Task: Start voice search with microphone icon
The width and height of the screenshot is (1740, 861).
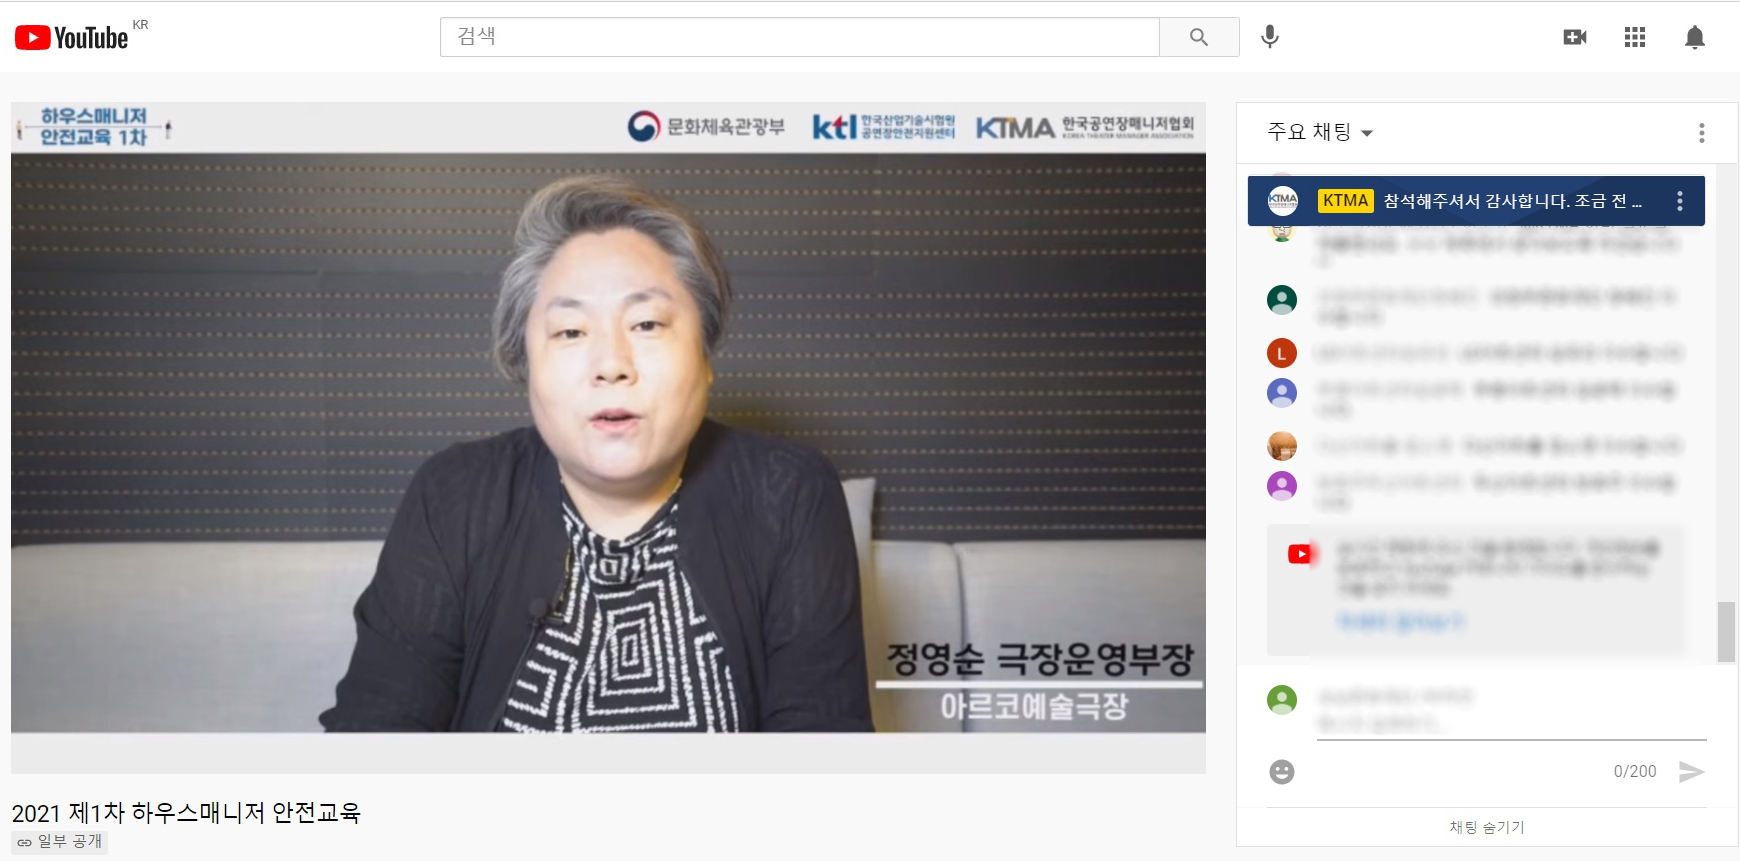Action: 1270,37
